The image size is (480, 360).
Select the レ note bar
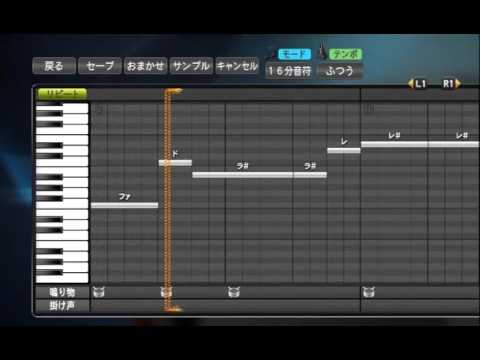(x=344, y=151)
